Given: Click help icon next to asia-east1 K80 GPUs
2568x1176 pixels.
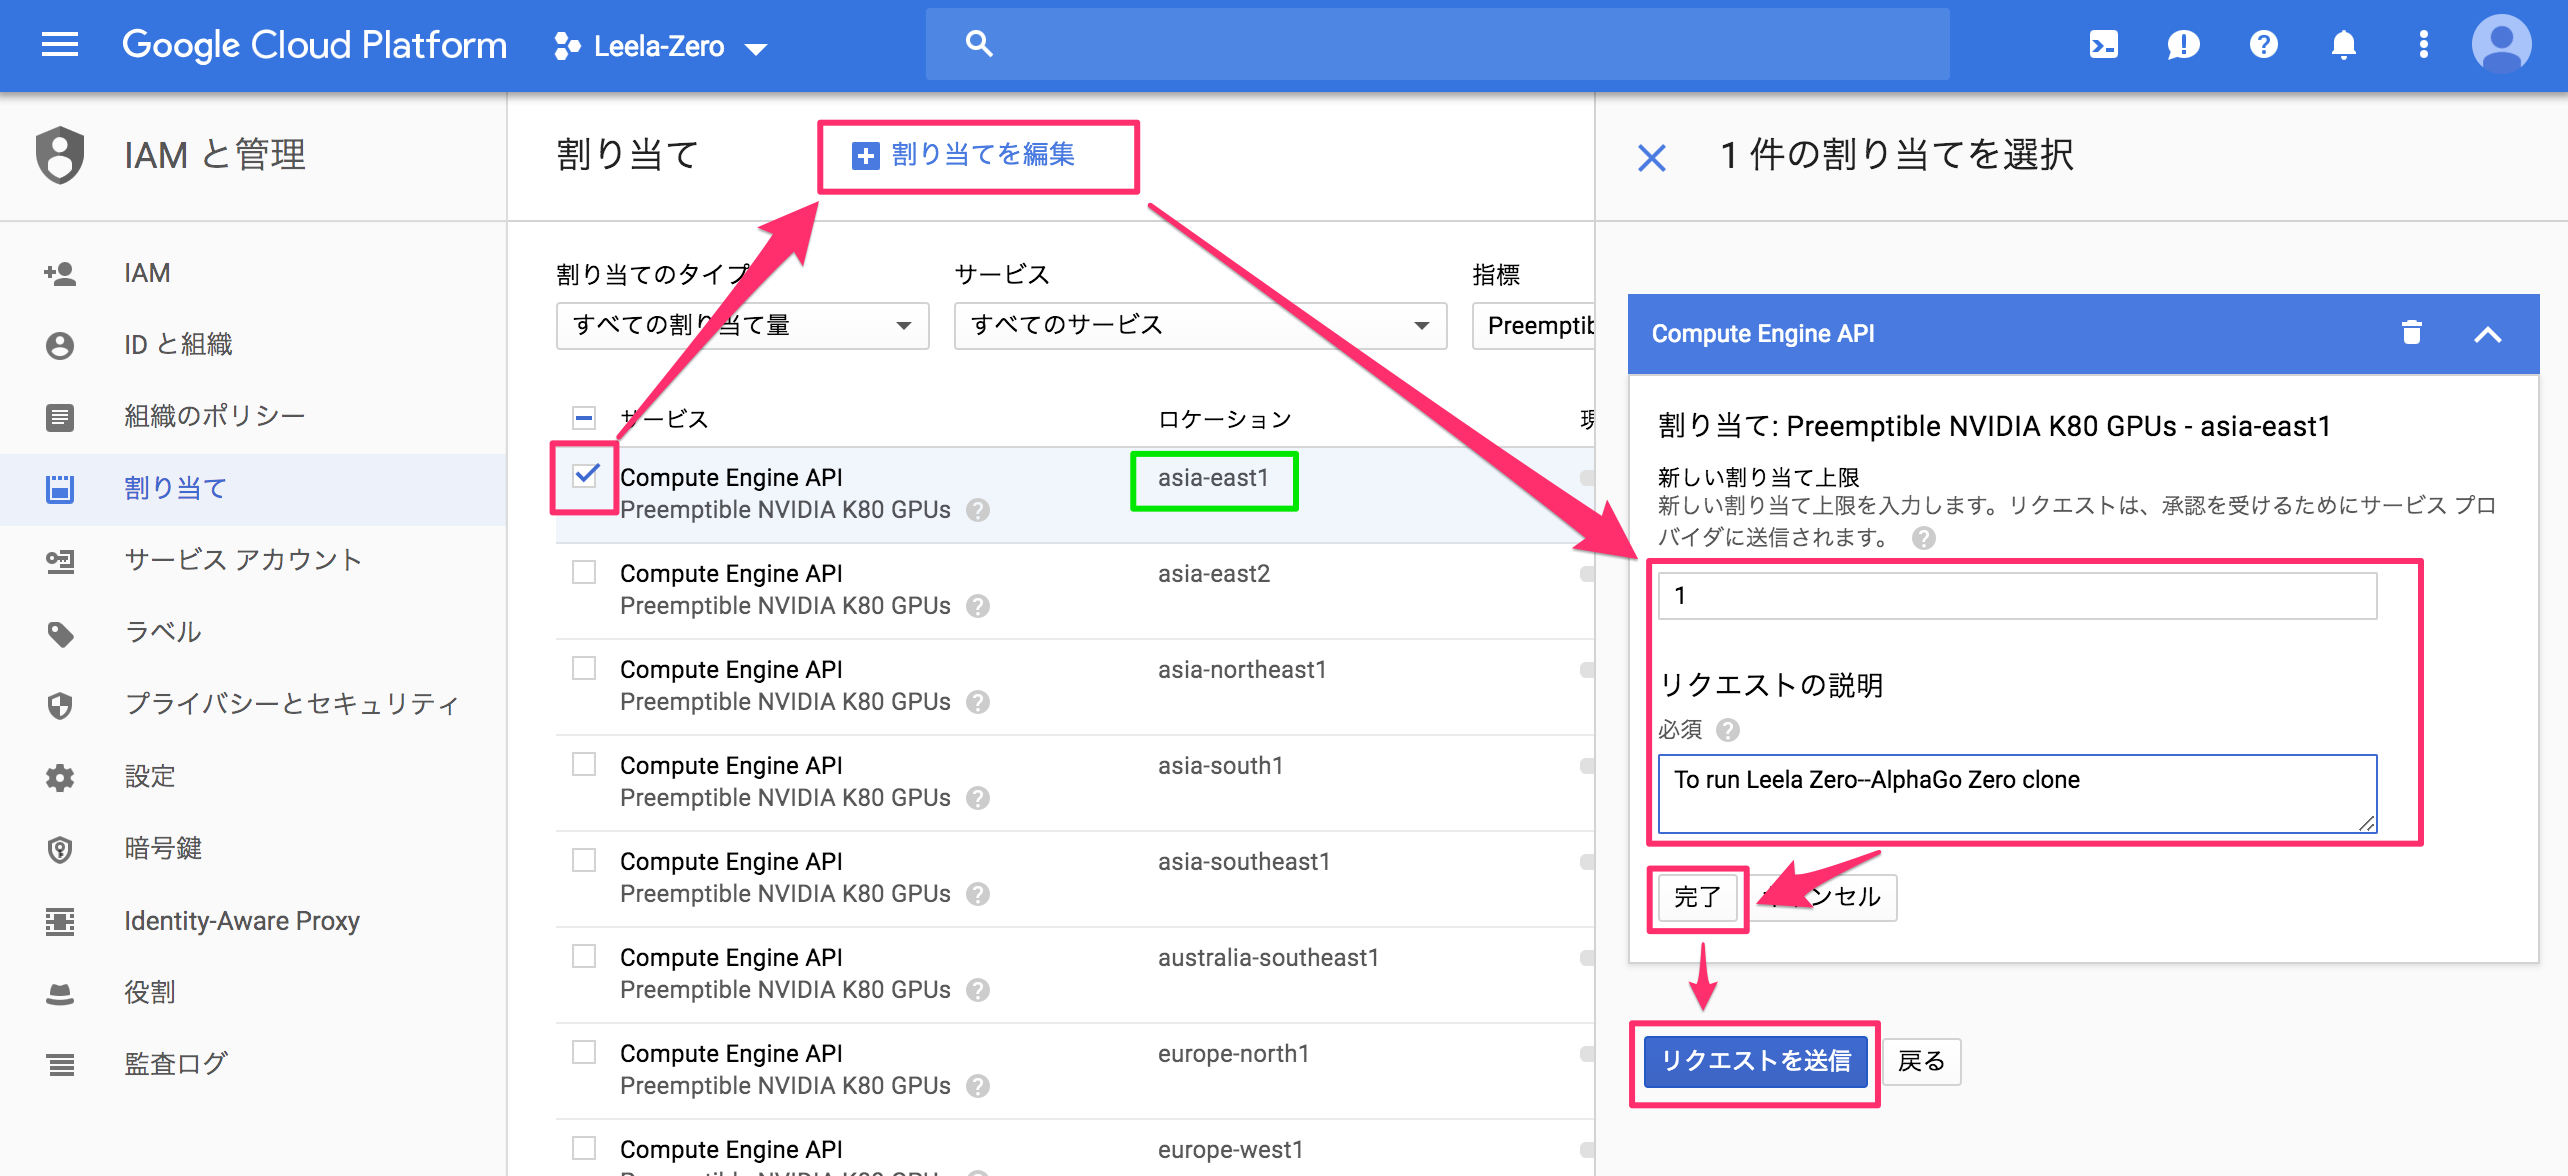Looking at the screenshot, I should coord(978,510).
